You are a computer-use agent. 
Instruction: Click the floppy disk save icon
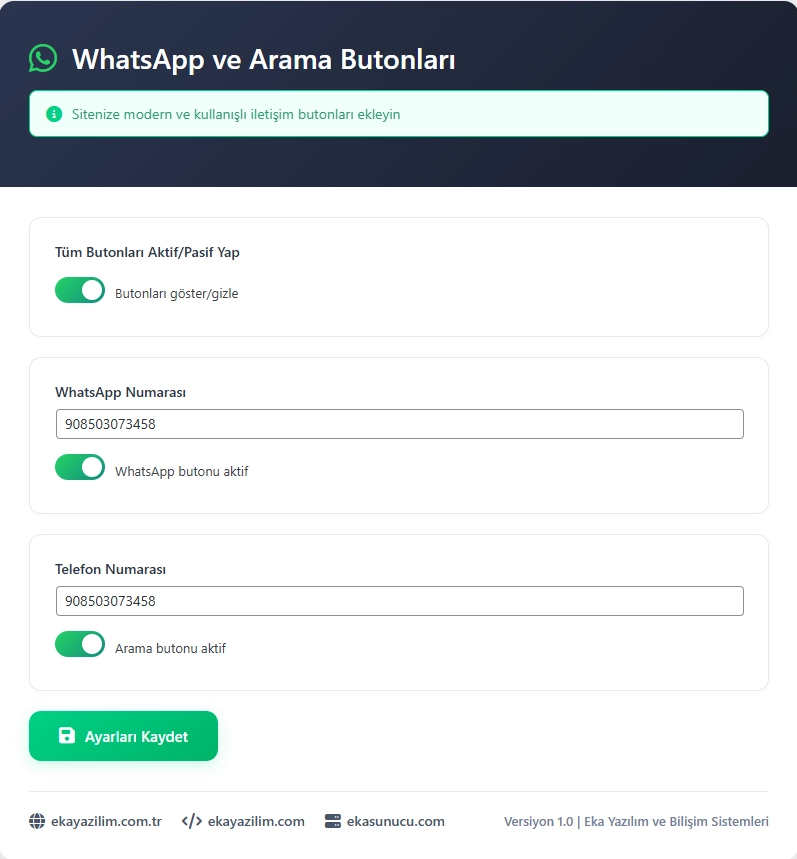(67, 736)
